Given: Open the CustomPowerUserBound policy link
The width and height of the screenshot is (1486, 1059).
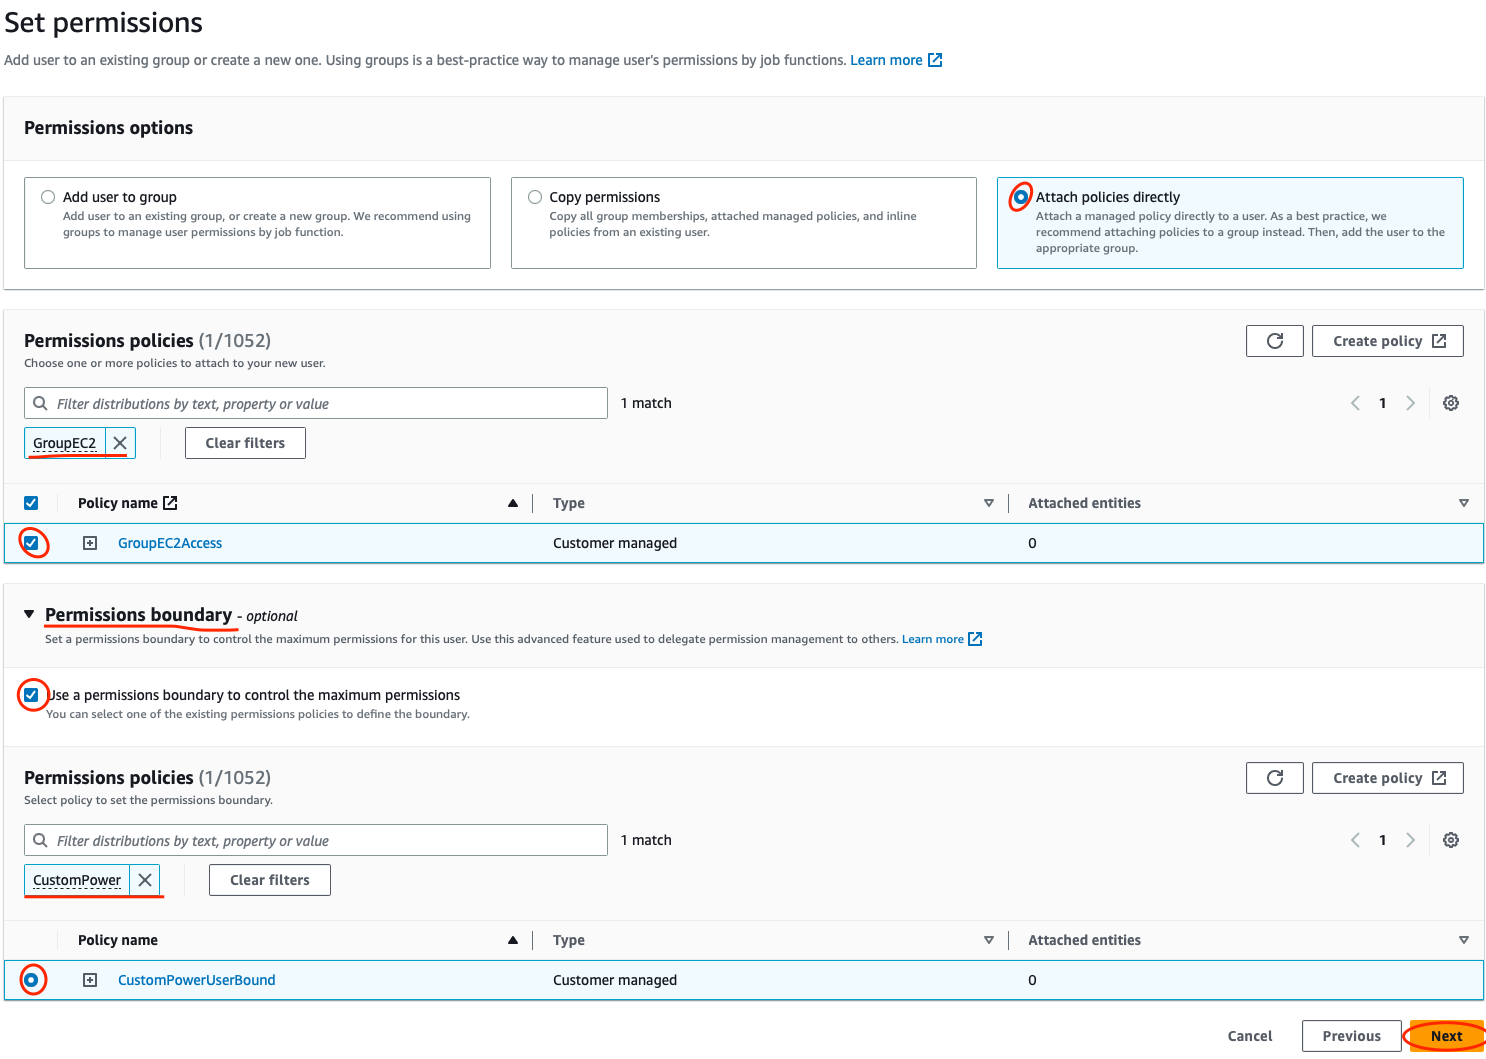Looking at the screenshot, I should (x=196, y=980).
